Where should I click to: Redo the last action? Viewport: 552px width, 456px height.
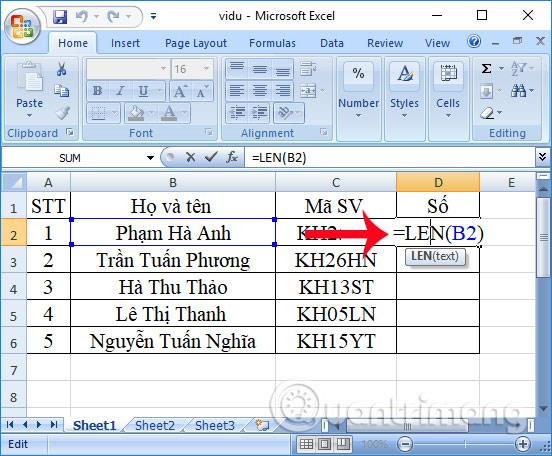pos(114,17)
